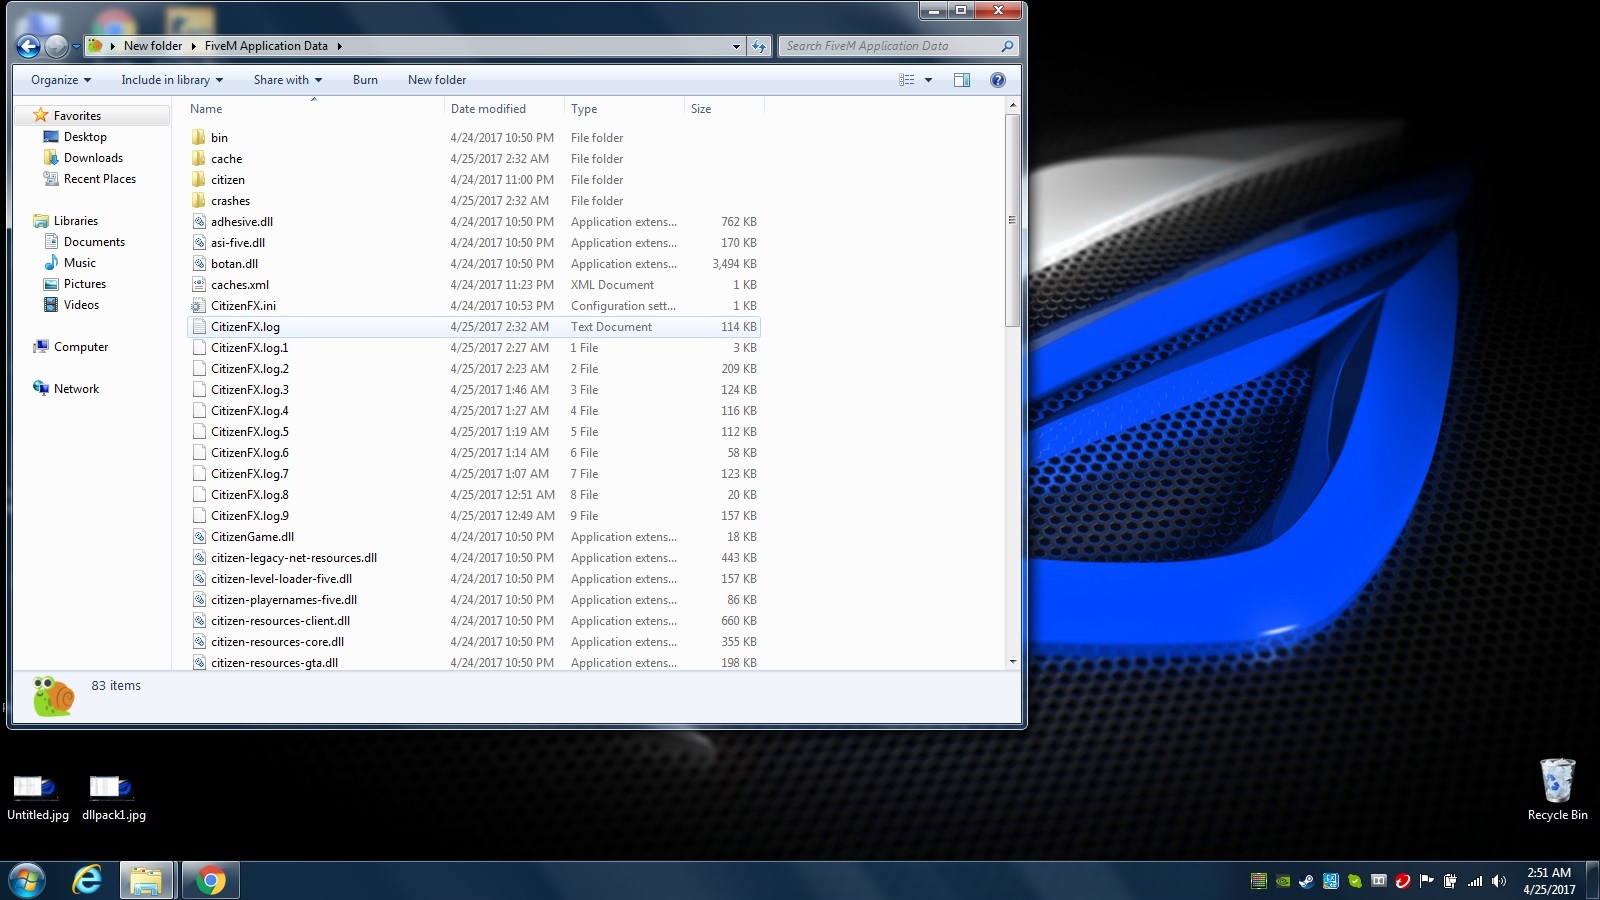
Task: Open the Windows Start menu
Action: tap(27, 881)
